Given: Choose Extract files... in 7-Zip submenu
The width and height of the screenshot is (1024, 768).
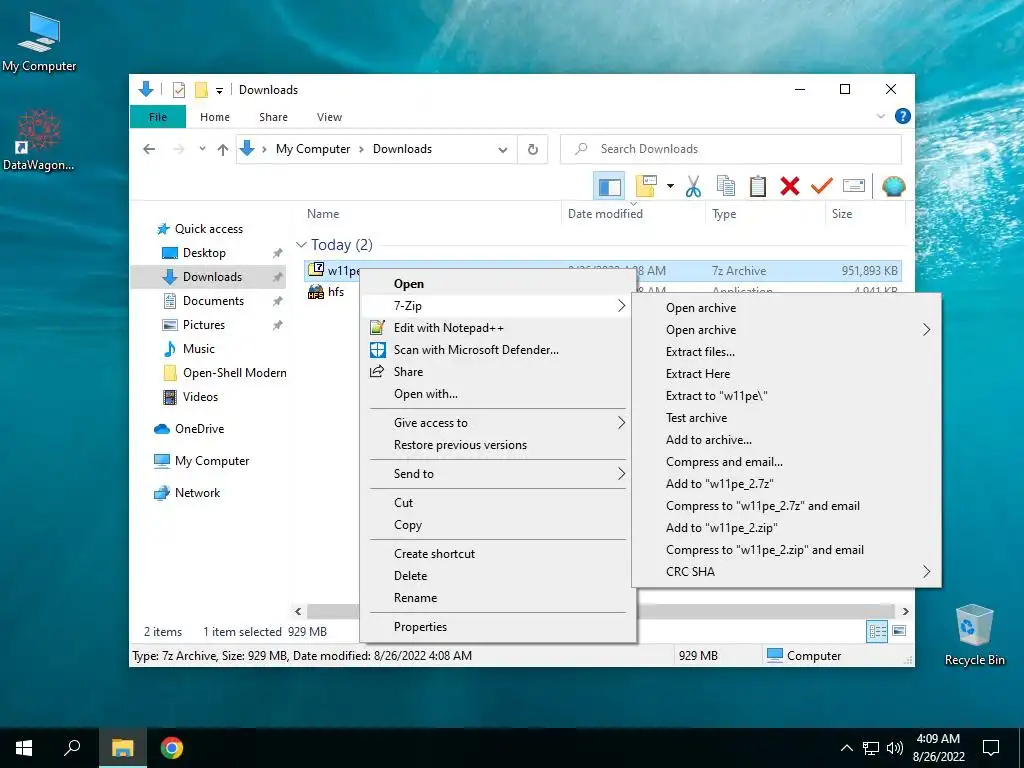Looking at the screenshot, I should click(786, 351).
